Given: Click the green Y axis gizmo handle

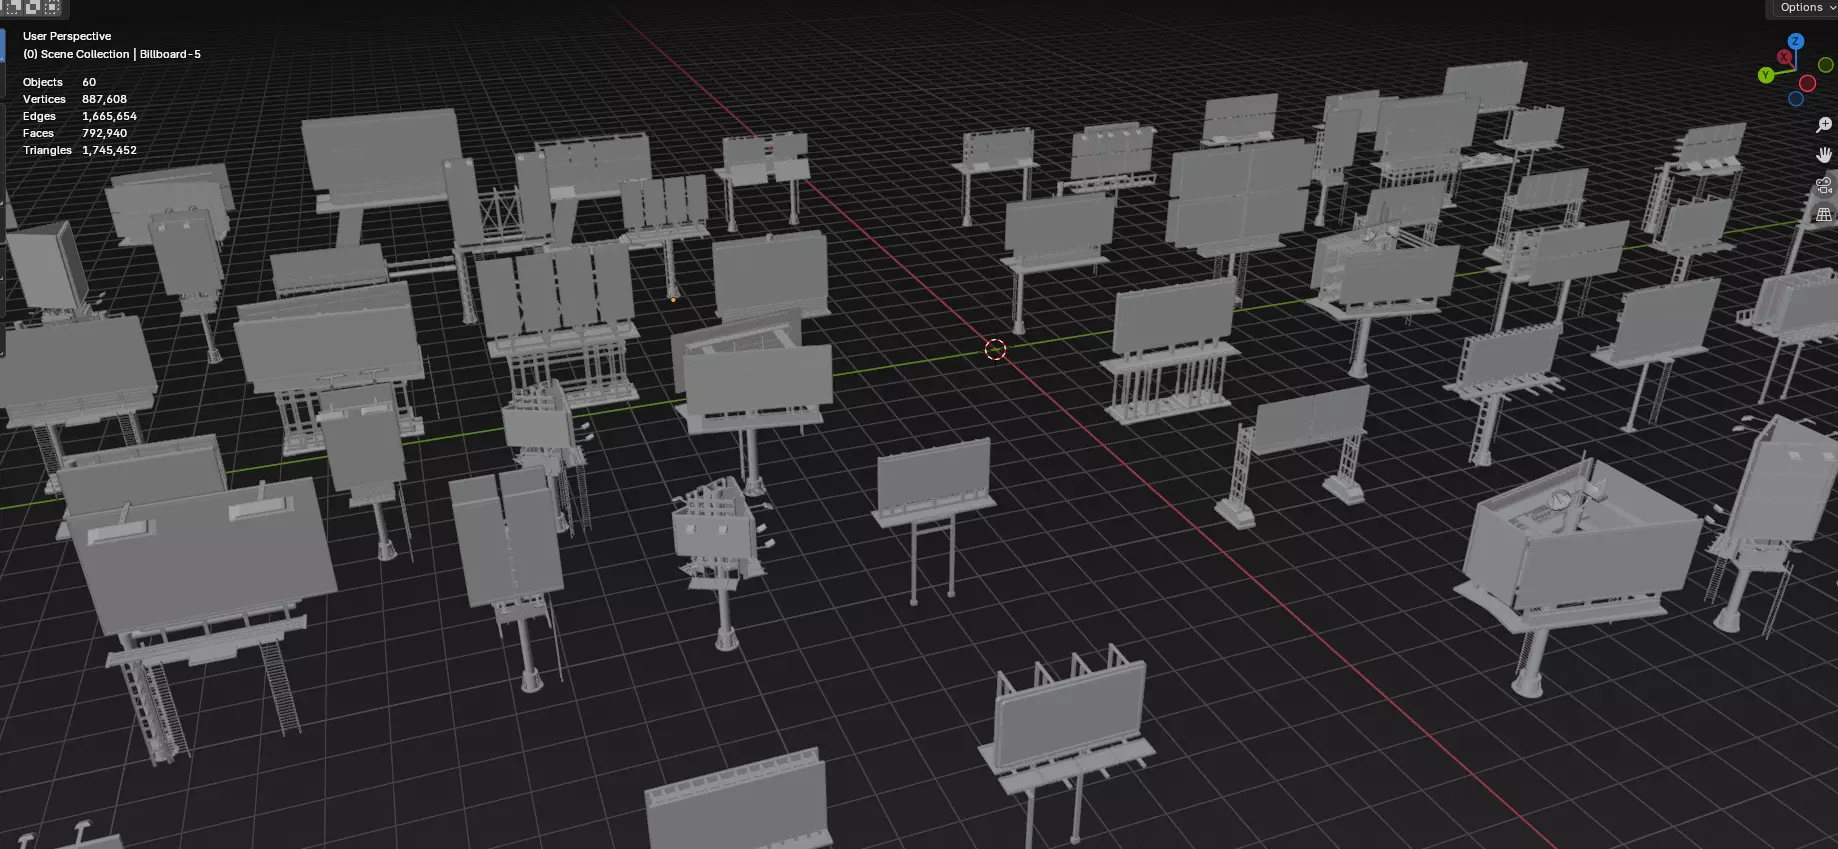Looking at the screenshot, I should point(1766,75).
